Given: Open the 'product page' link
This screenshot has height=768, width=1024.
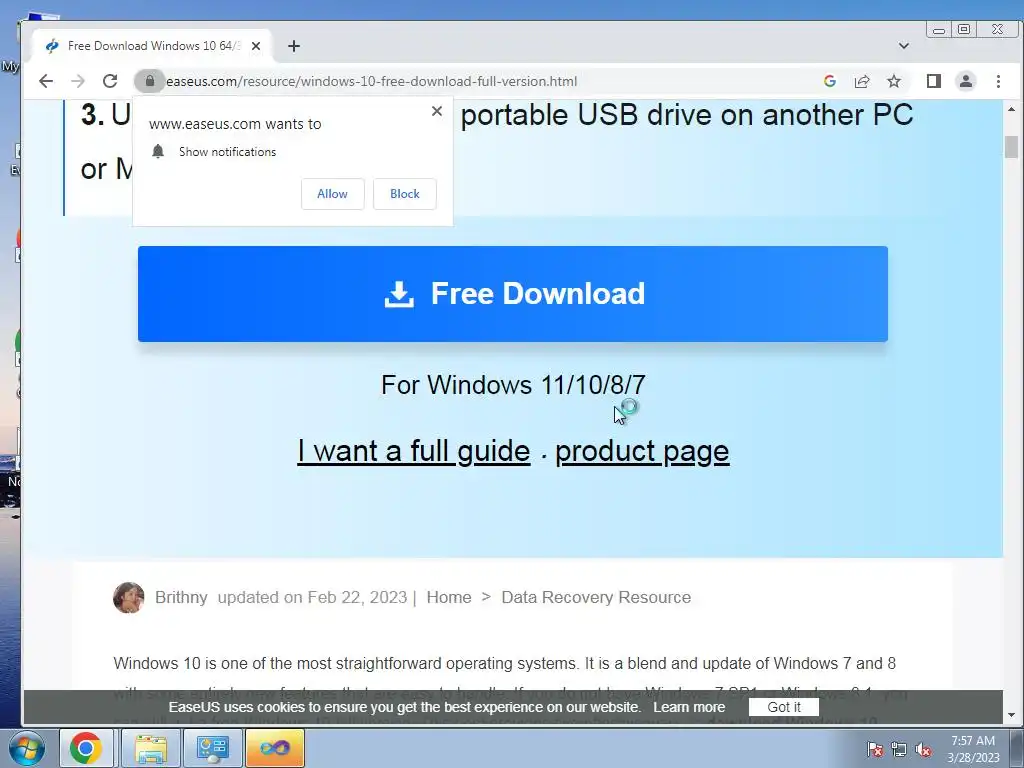Looking at the screenshot, I should click(642, 451).
